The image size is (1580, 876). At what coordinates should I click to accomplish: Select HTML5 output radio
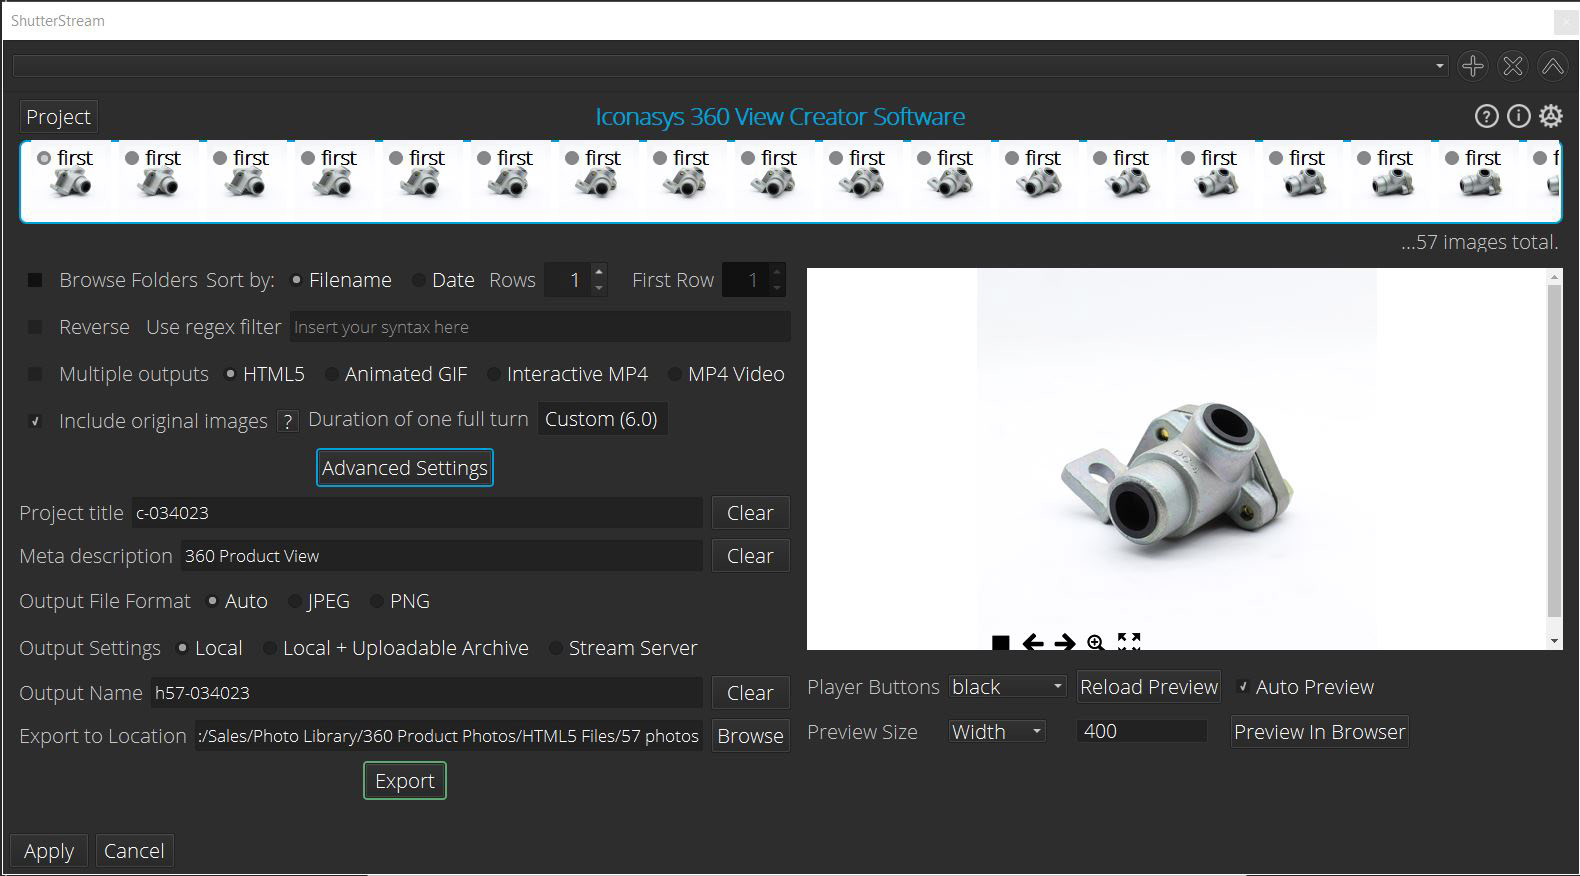230,374
